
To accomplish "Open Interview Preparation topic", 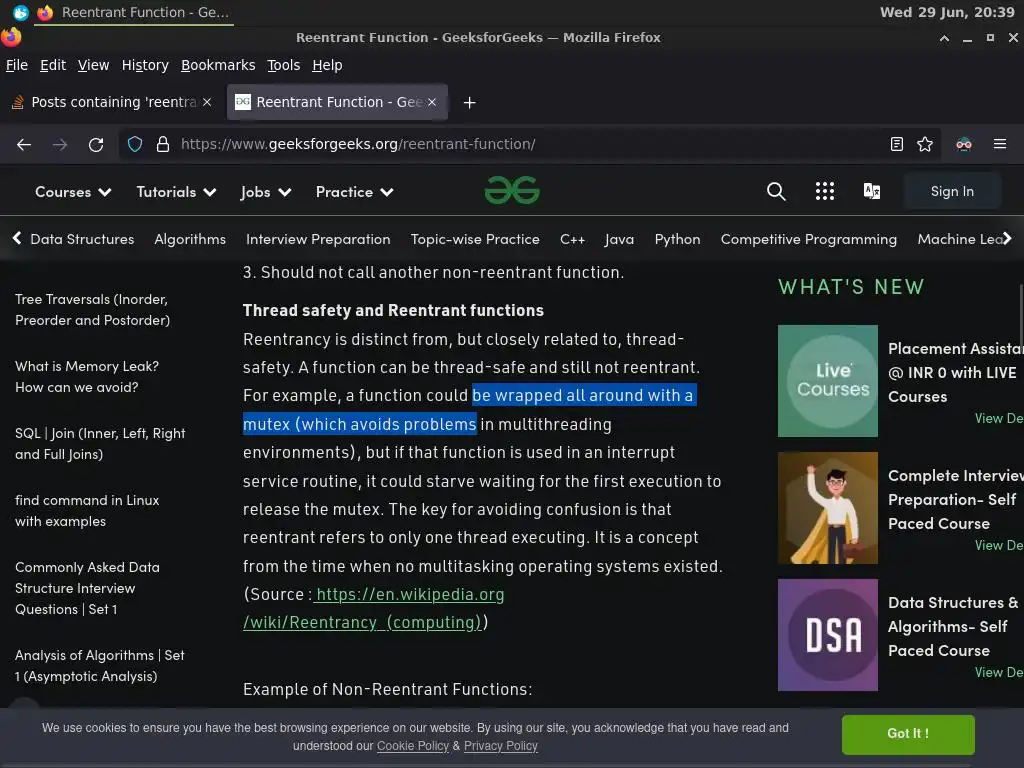I will (x=318, y=239).
